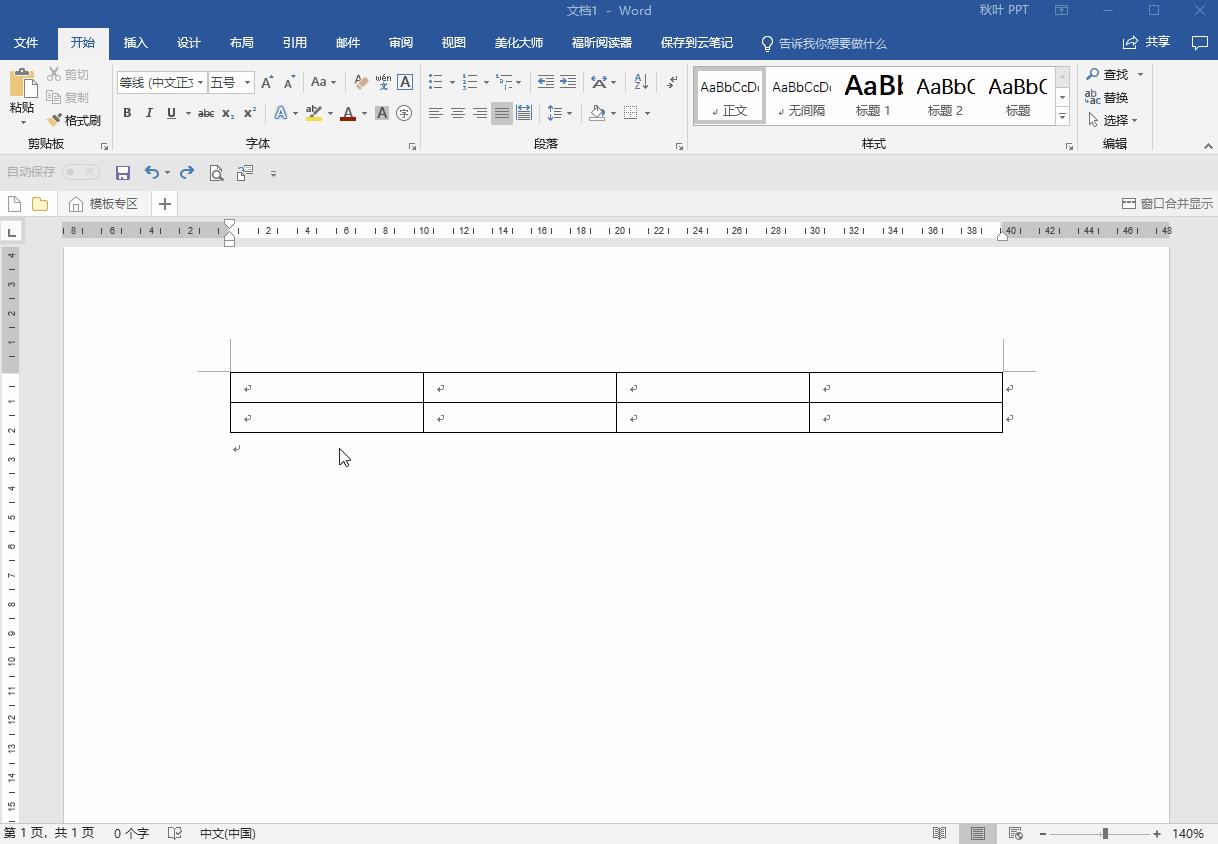1218x844 pixels.
Task: Click the Share (共享) button
Action: pos(1146,42)
